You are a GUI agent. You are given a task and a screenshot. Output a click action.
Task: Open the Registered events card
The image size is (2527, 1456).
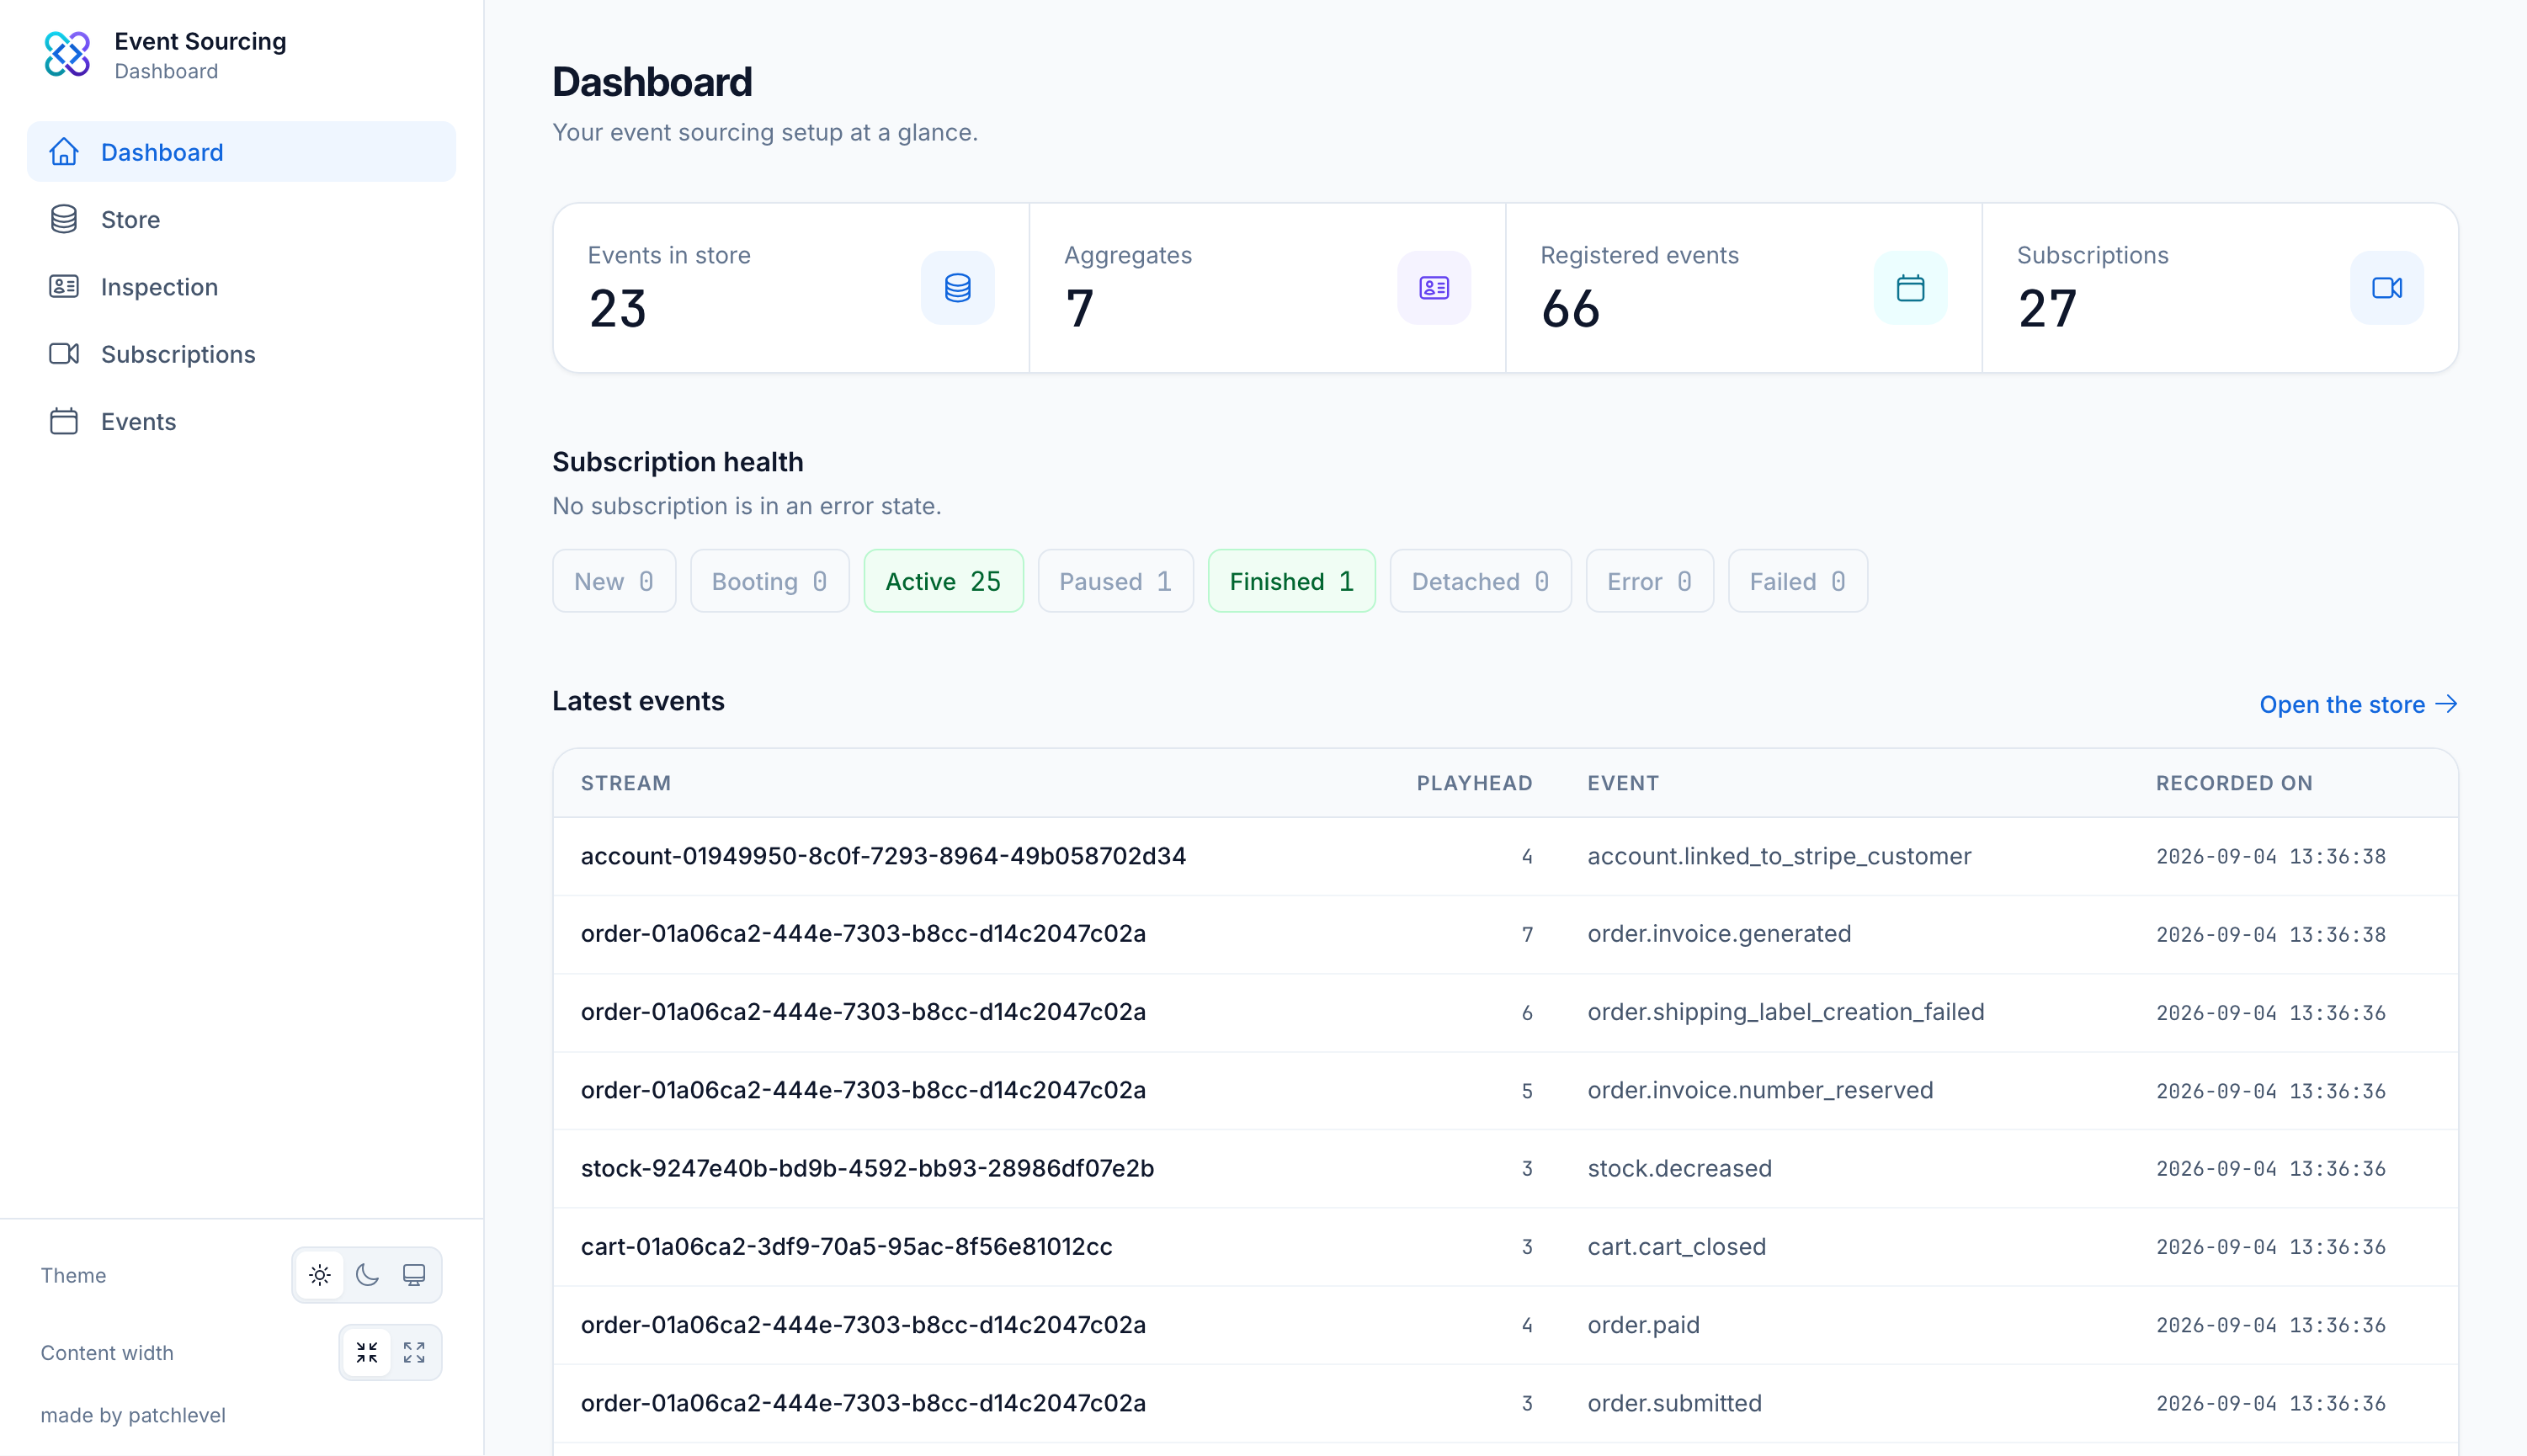[1743, 288]
